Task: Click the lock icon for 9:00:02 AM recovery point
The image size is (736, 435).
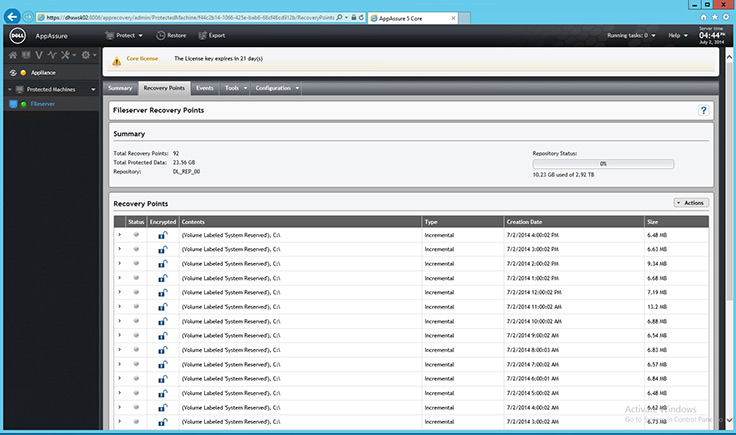Action: point(162,336)
